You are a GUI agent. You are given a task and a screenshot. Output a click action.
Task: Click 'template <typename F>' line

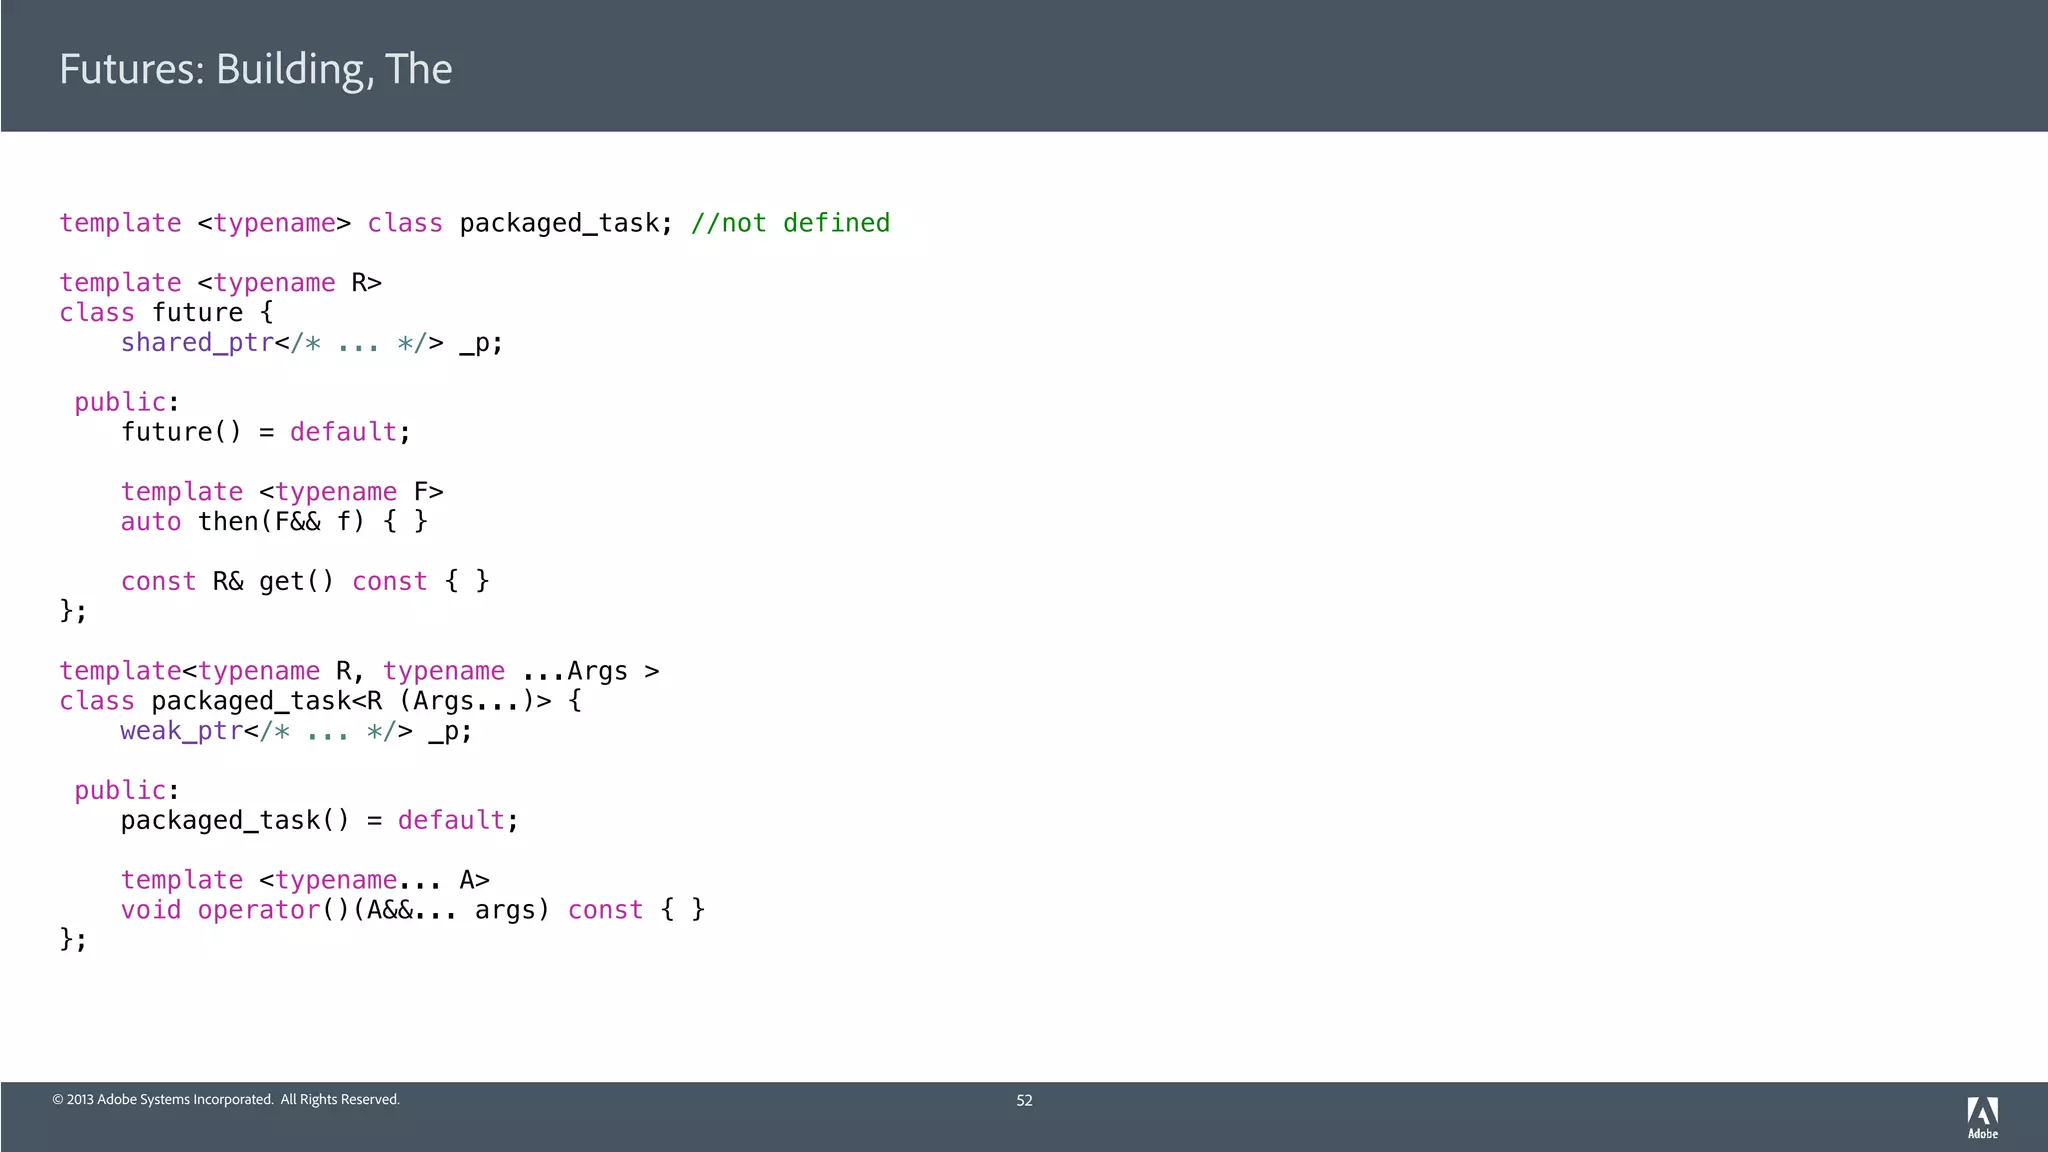click(x=281, y=492)
